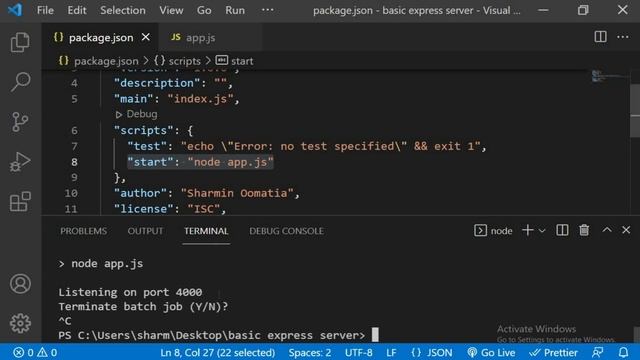The width and height of the screenshot is (640, 360).
Task: Click scripts in the breadcrumb
Action: click(x=184, y=61)
